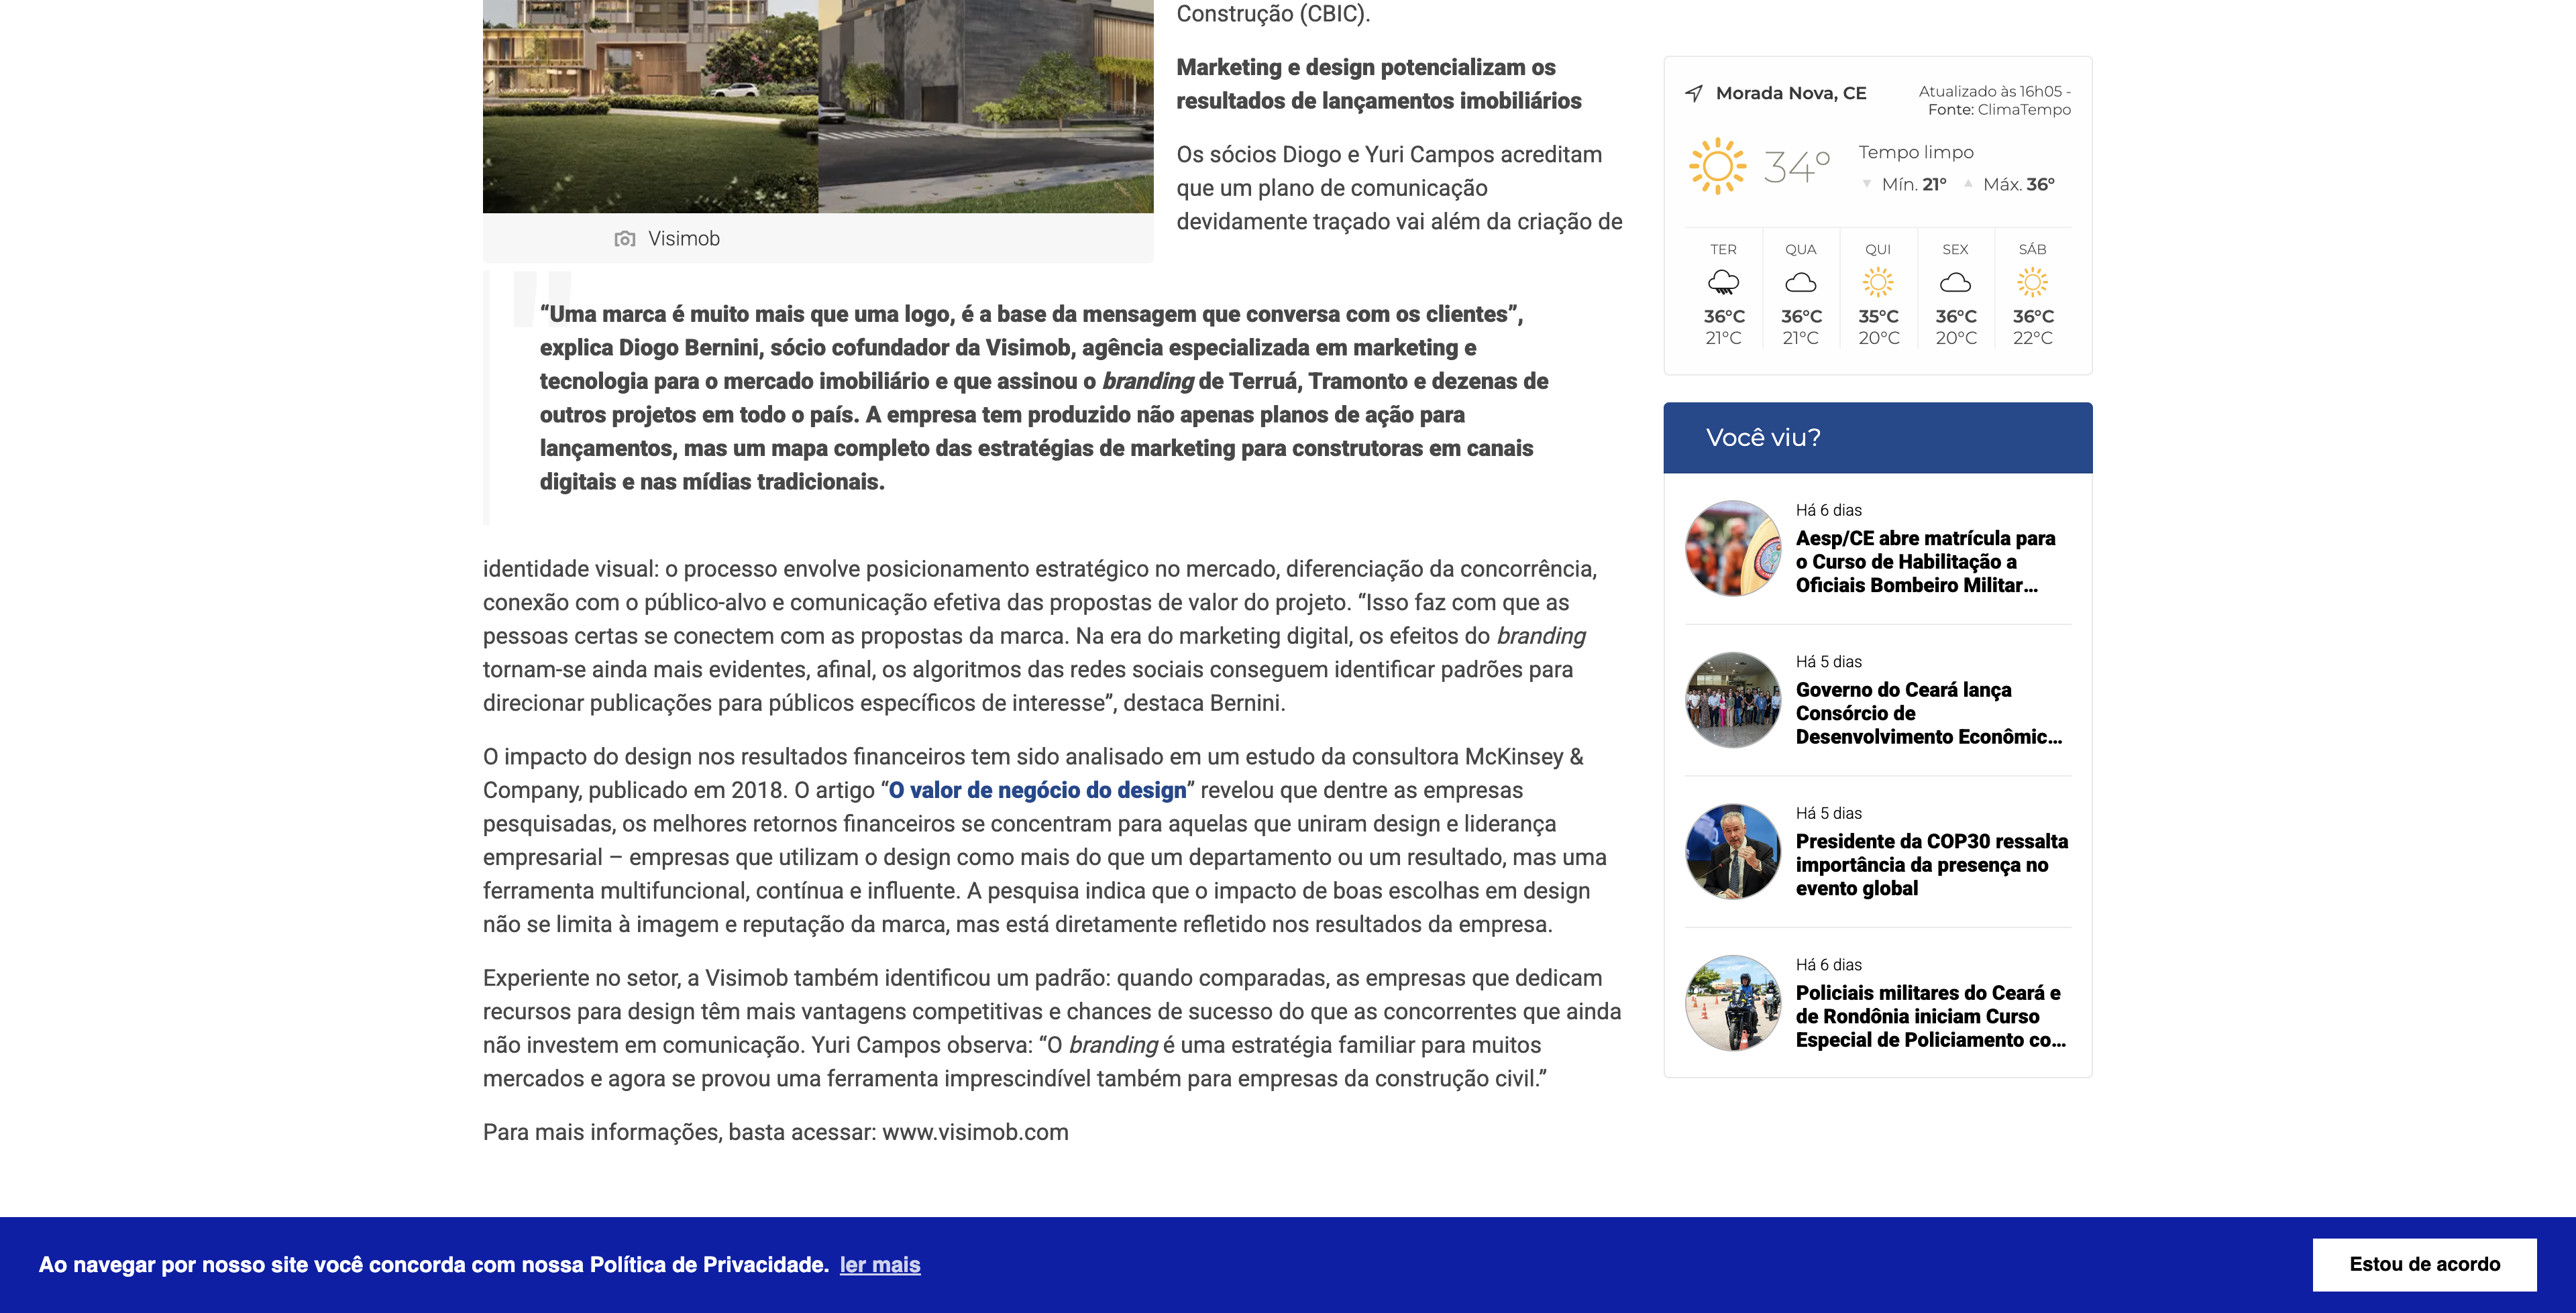Click the group photo thumbnail for Governo do Ceará
This screenshot has width=2576, height=1313.
coord(1733,700)
